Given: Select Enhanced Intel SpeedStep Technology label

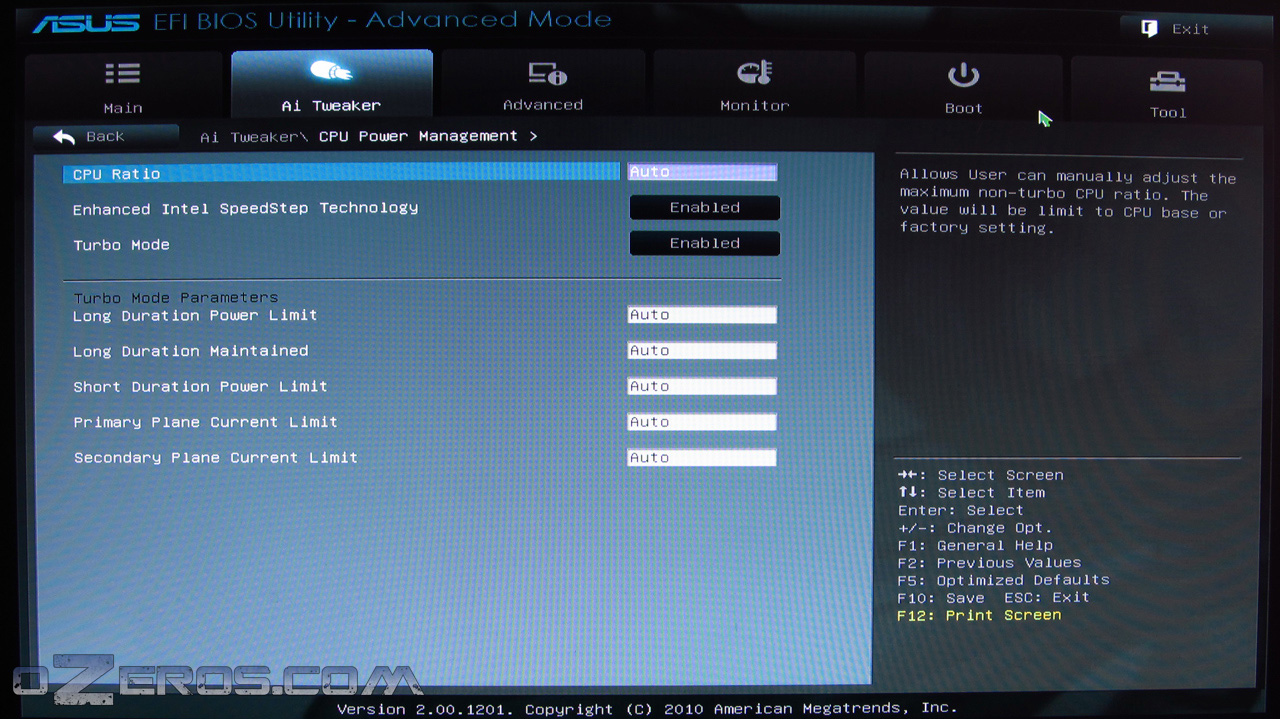Looking at the screenshot, I should pos(245,209).
